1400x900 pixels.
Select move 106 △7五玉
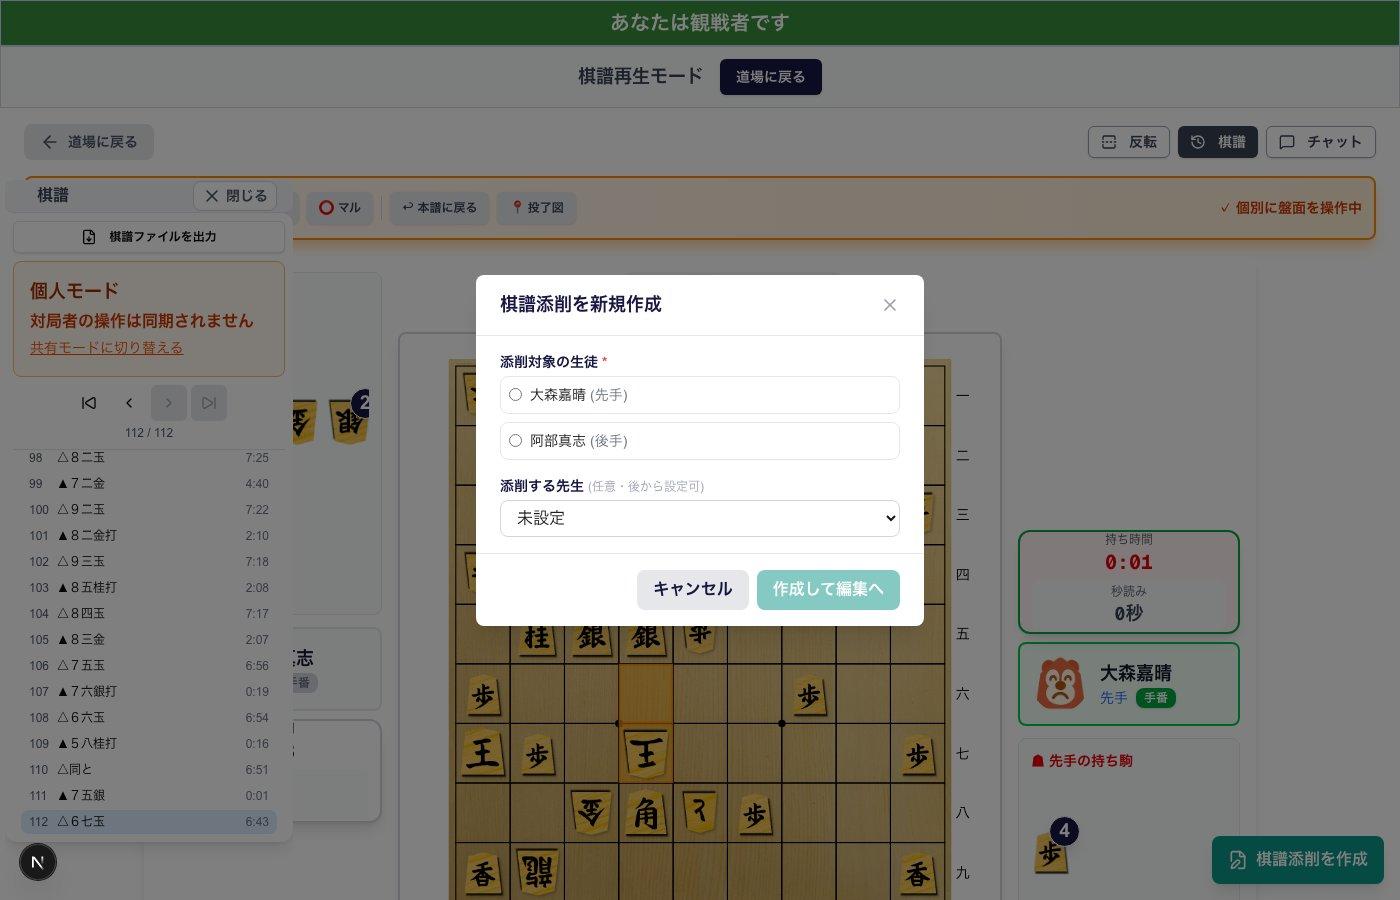point(149,666)
